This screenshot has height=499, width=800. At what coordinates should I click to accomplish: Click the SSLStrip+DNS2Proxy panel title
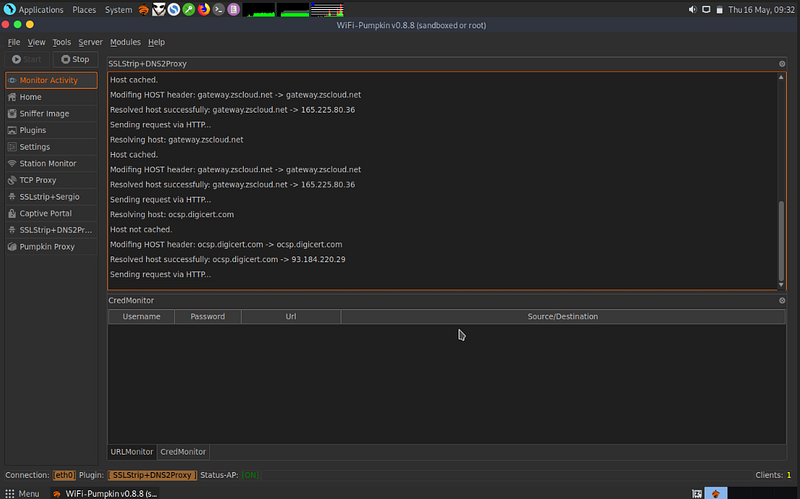point(147,64)
